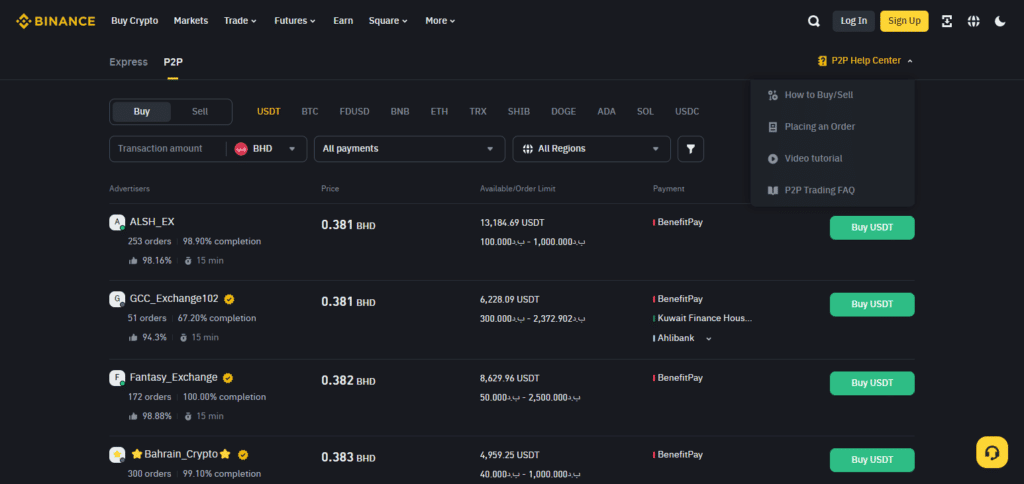Open Buy Crypto in the top nav
Image resolution: width=1024 pixels, height=484 pixels.
click(x=135, y=21)
